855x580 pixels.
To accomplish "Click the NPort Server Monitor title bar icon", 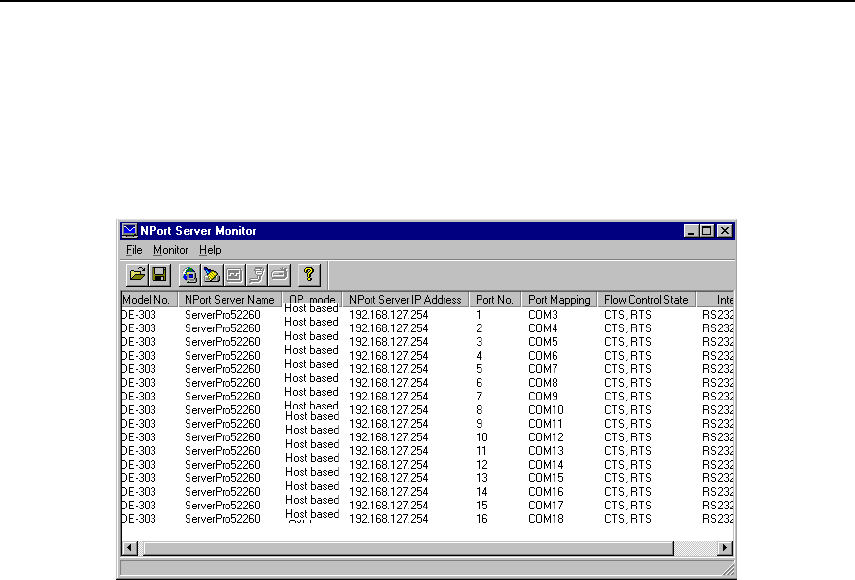I will tap(129, 231).
